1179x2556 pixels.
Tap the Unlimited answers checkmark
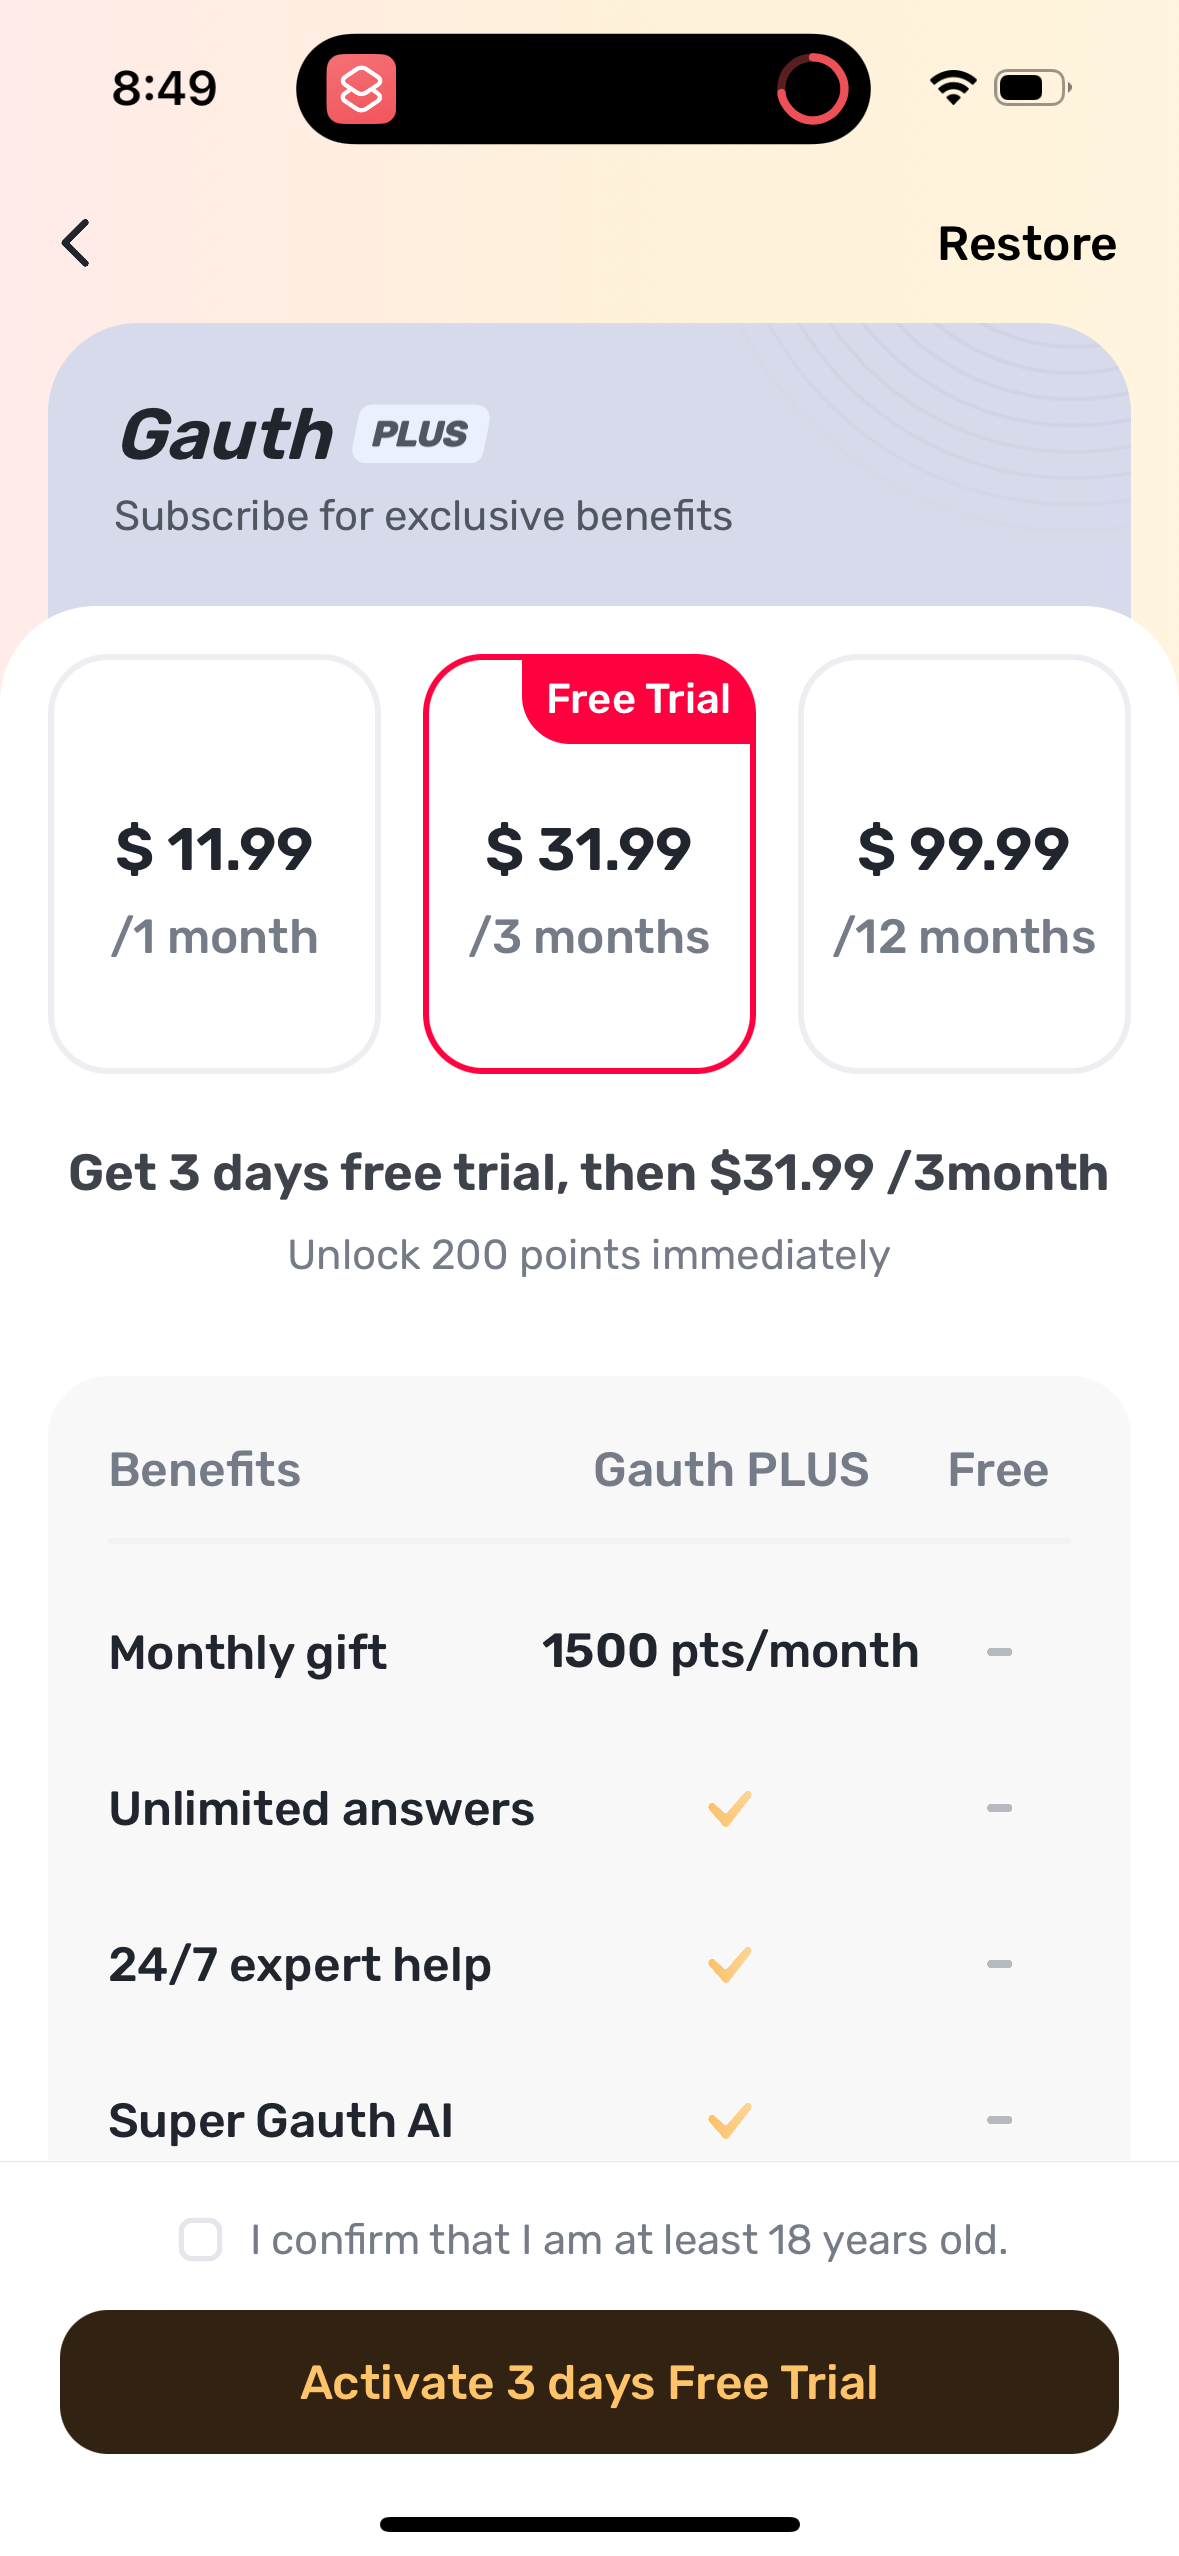coord(730,1808)
